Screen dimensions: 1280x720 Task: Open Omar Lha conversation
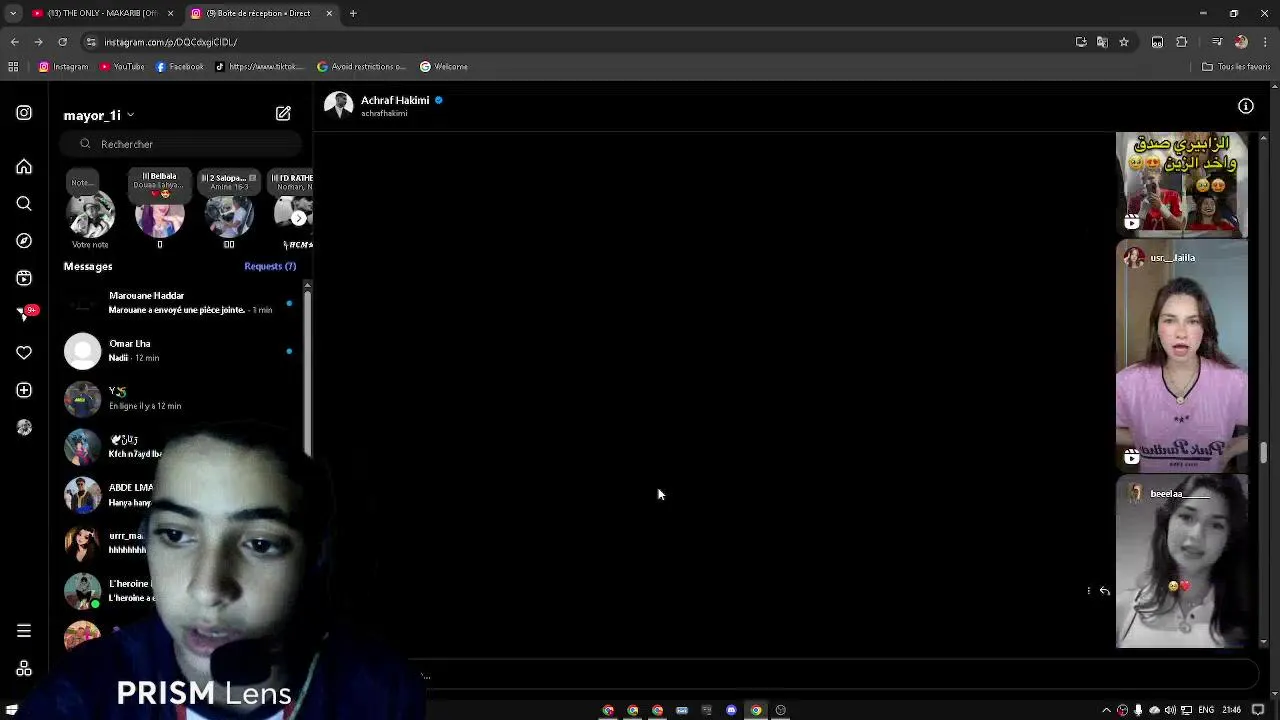[x=180, y=351]
